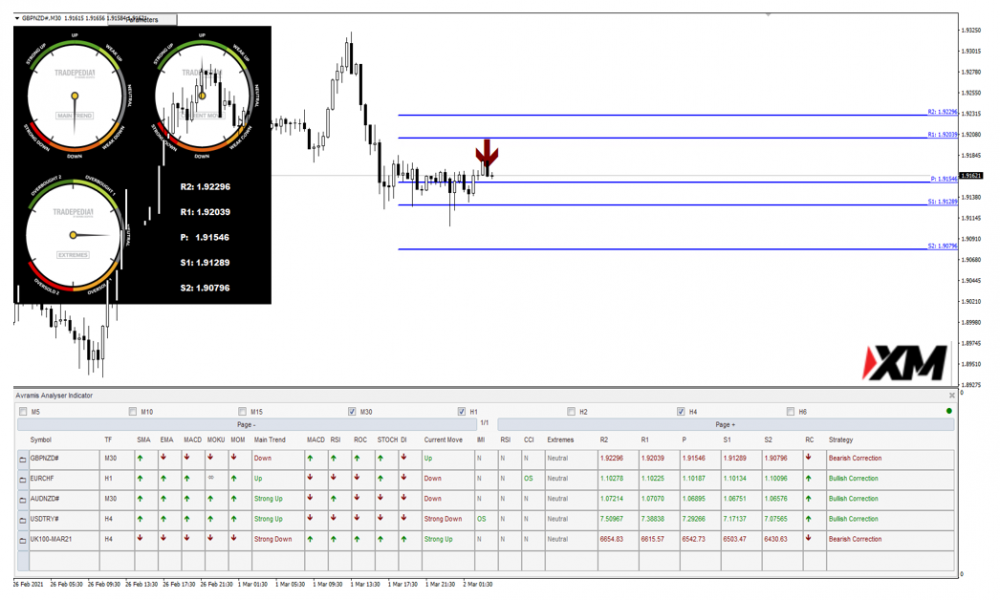The image size is (1000, 600).
Task: Click the RC up arrow in AUDNZD# row
Action: [x=809, y=499]
